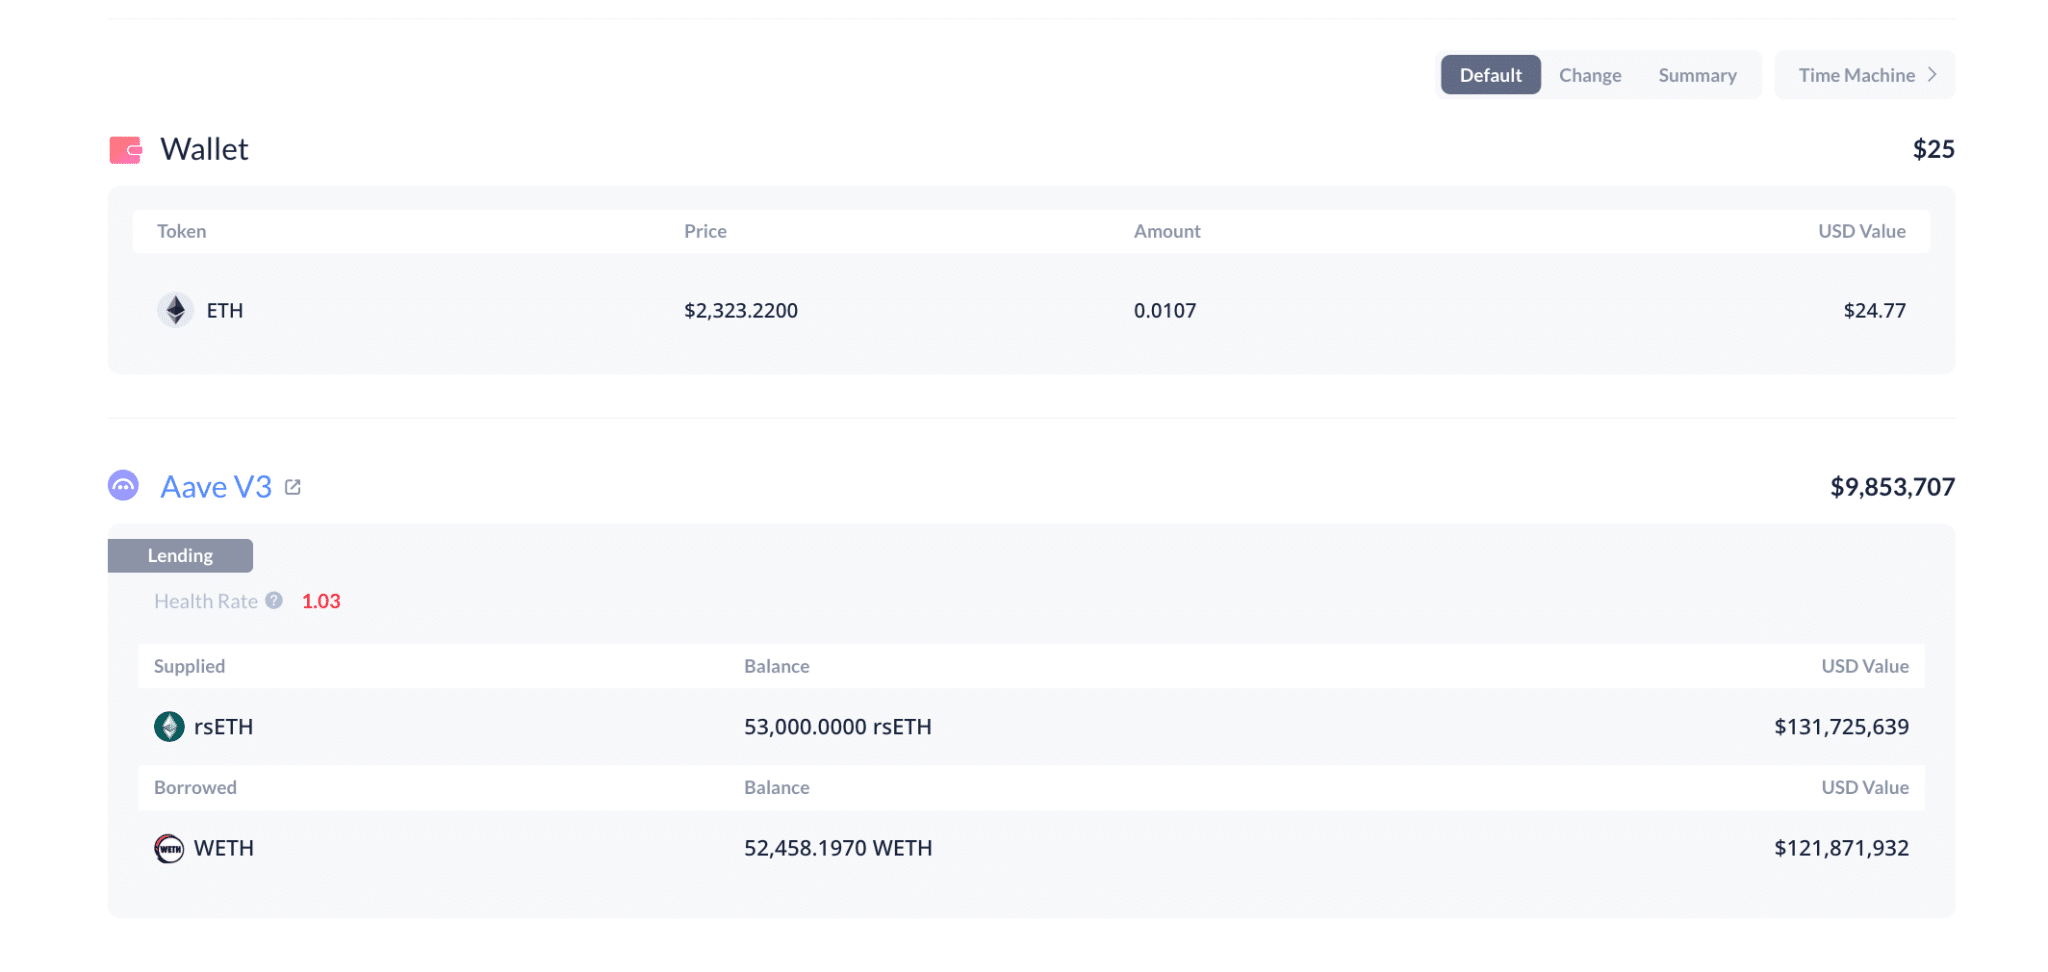Select the Default view tab
Image resolution: width=2048 pixels, height=972 pixels.
pyautogui.click(x=1490, y=75)
